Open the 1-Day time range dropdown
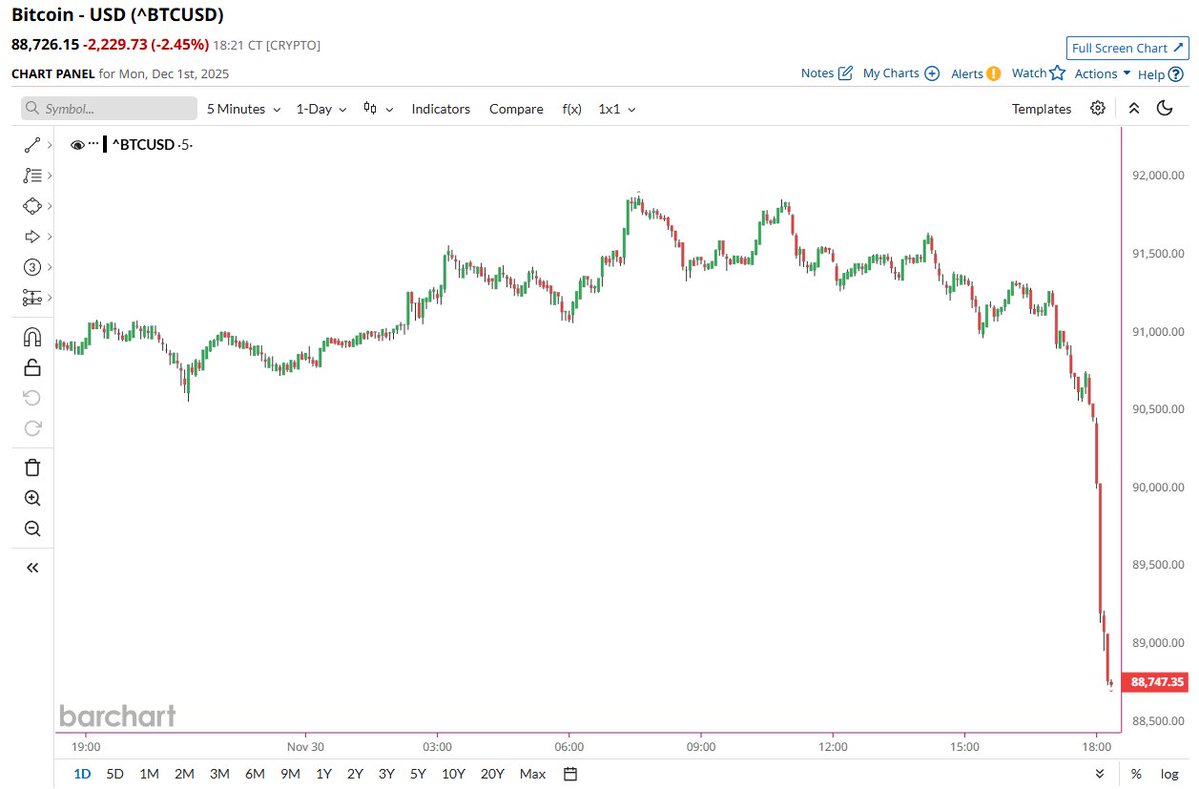Viewport: 1199px width, 789px height. pos(319,109)
